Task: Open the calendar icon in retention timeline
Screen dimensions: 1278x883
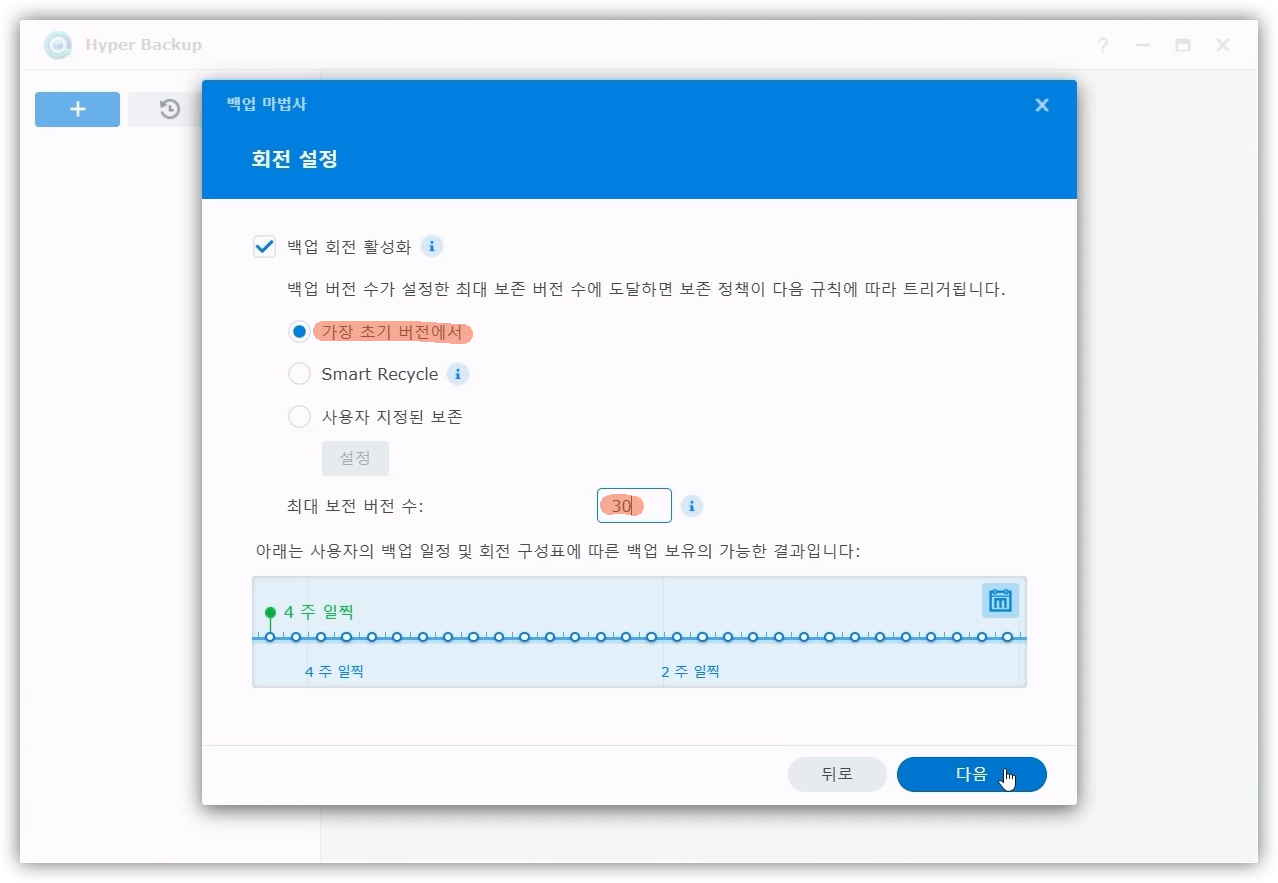Action: [x=1000, y=601]
